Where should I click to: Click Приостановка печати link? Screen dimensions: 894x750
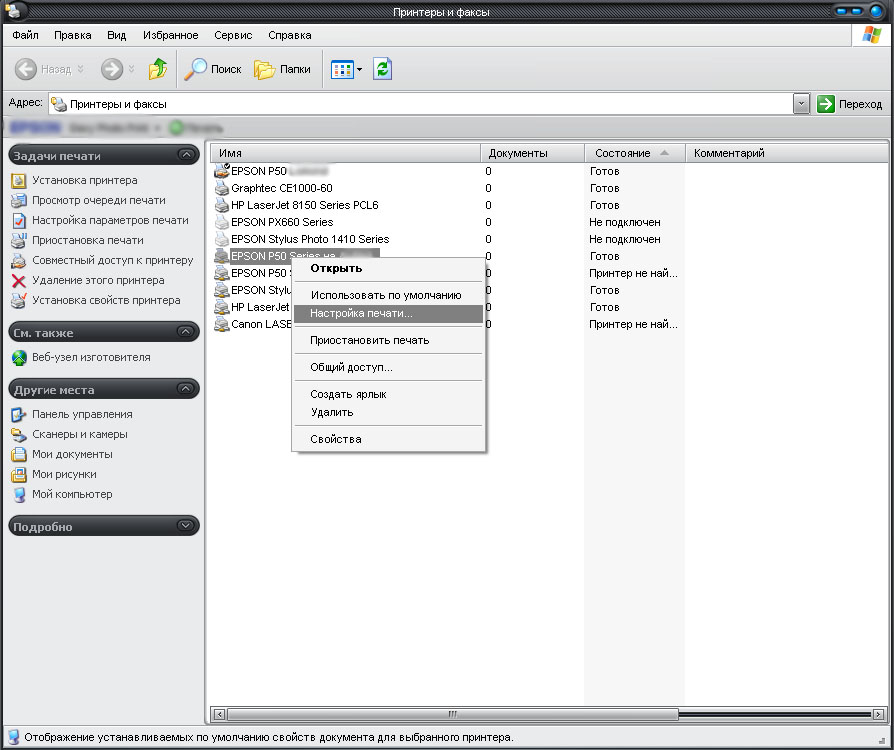(x=88, y=240)
